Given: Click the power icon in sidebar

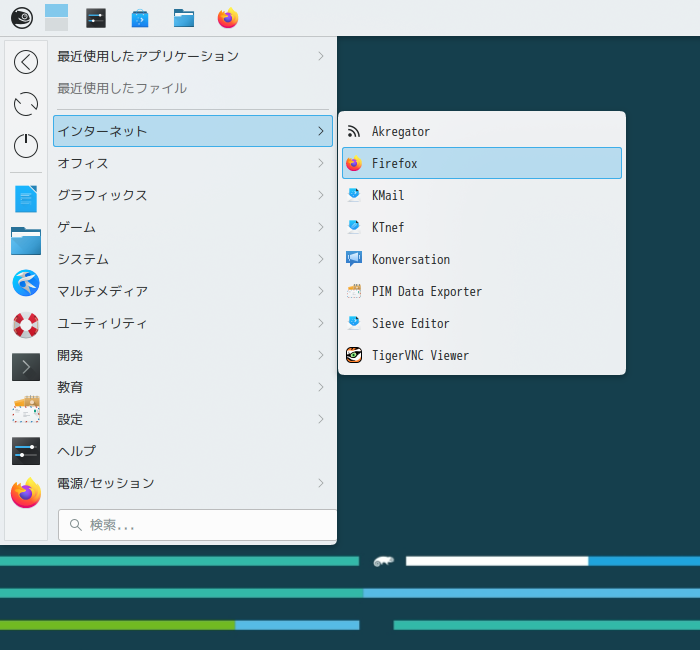Looking at the screenshot, I should tap(26, 146).
